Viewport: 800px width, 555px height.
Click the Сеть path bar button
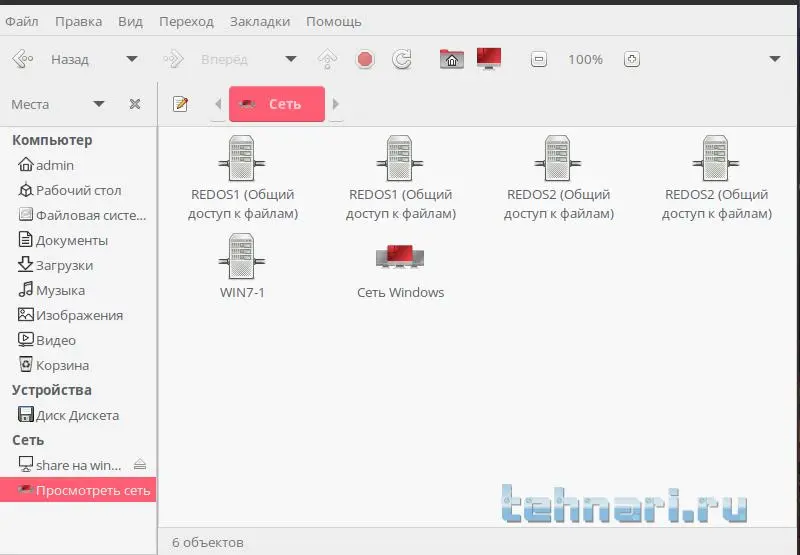[x=277, y=104]
